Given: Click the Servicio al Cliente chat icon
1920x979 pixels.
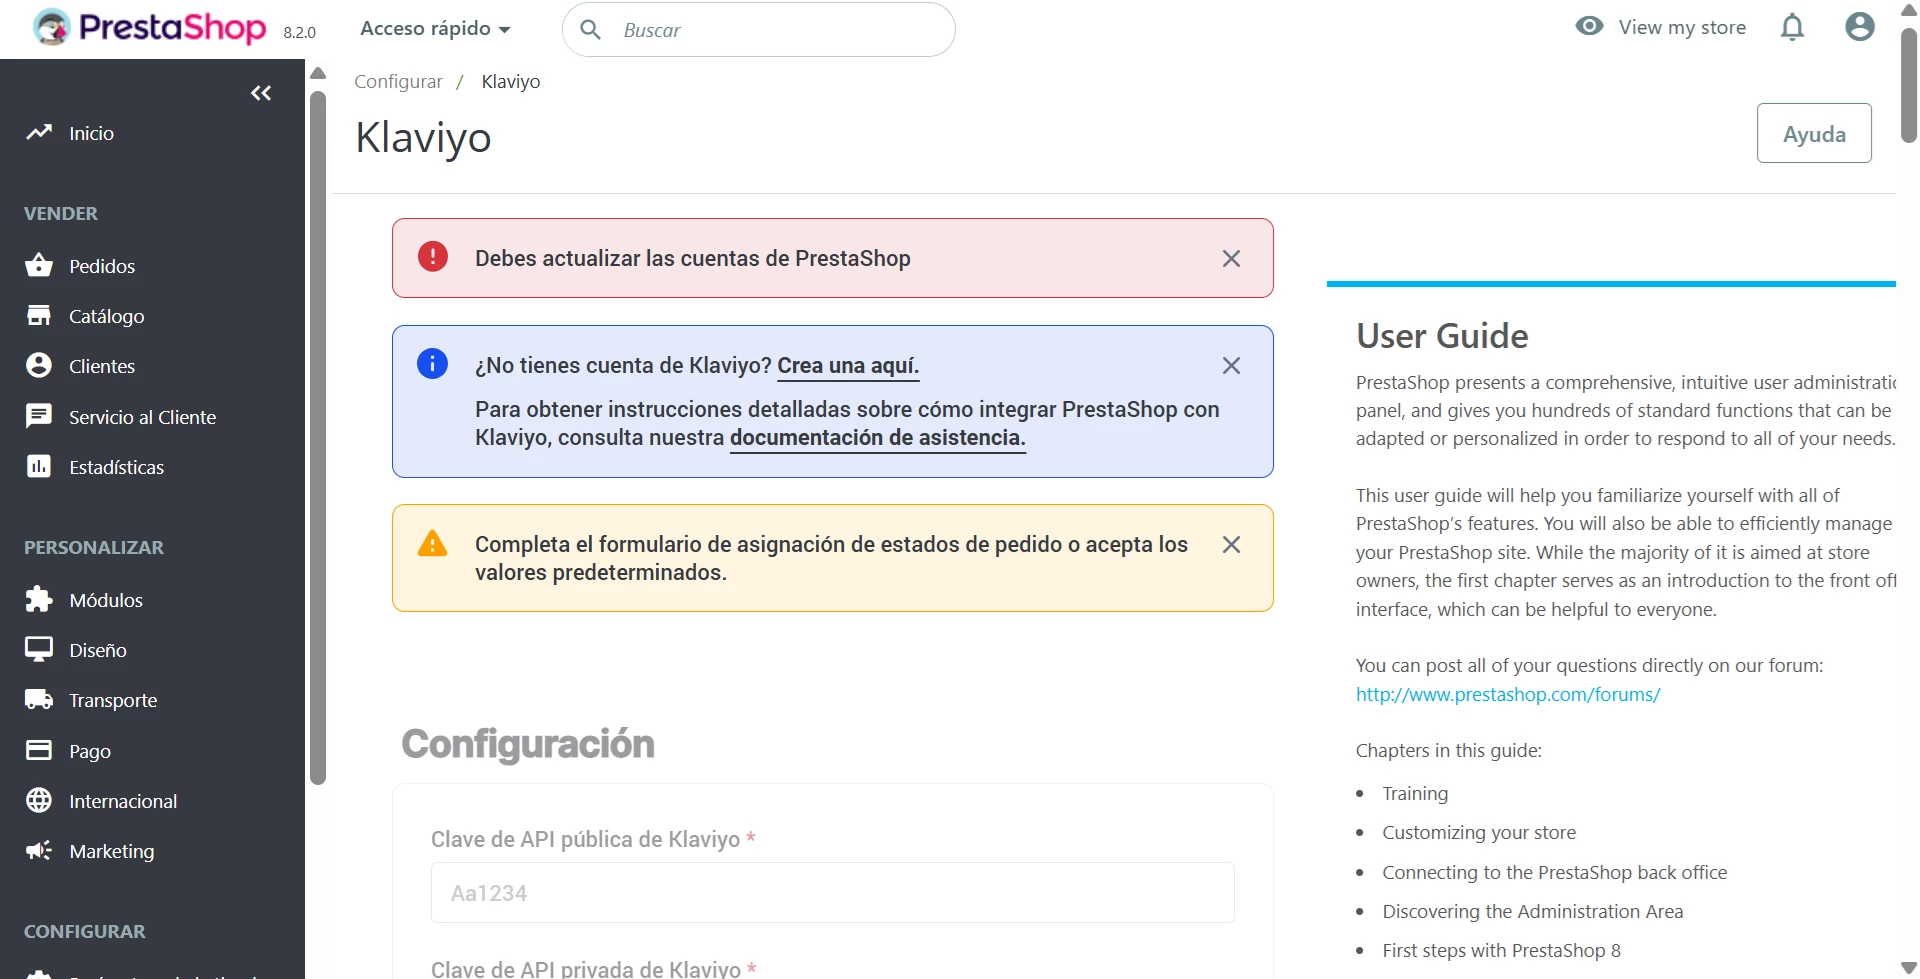Looking at the screenshot, I should [x=39, y=416].
